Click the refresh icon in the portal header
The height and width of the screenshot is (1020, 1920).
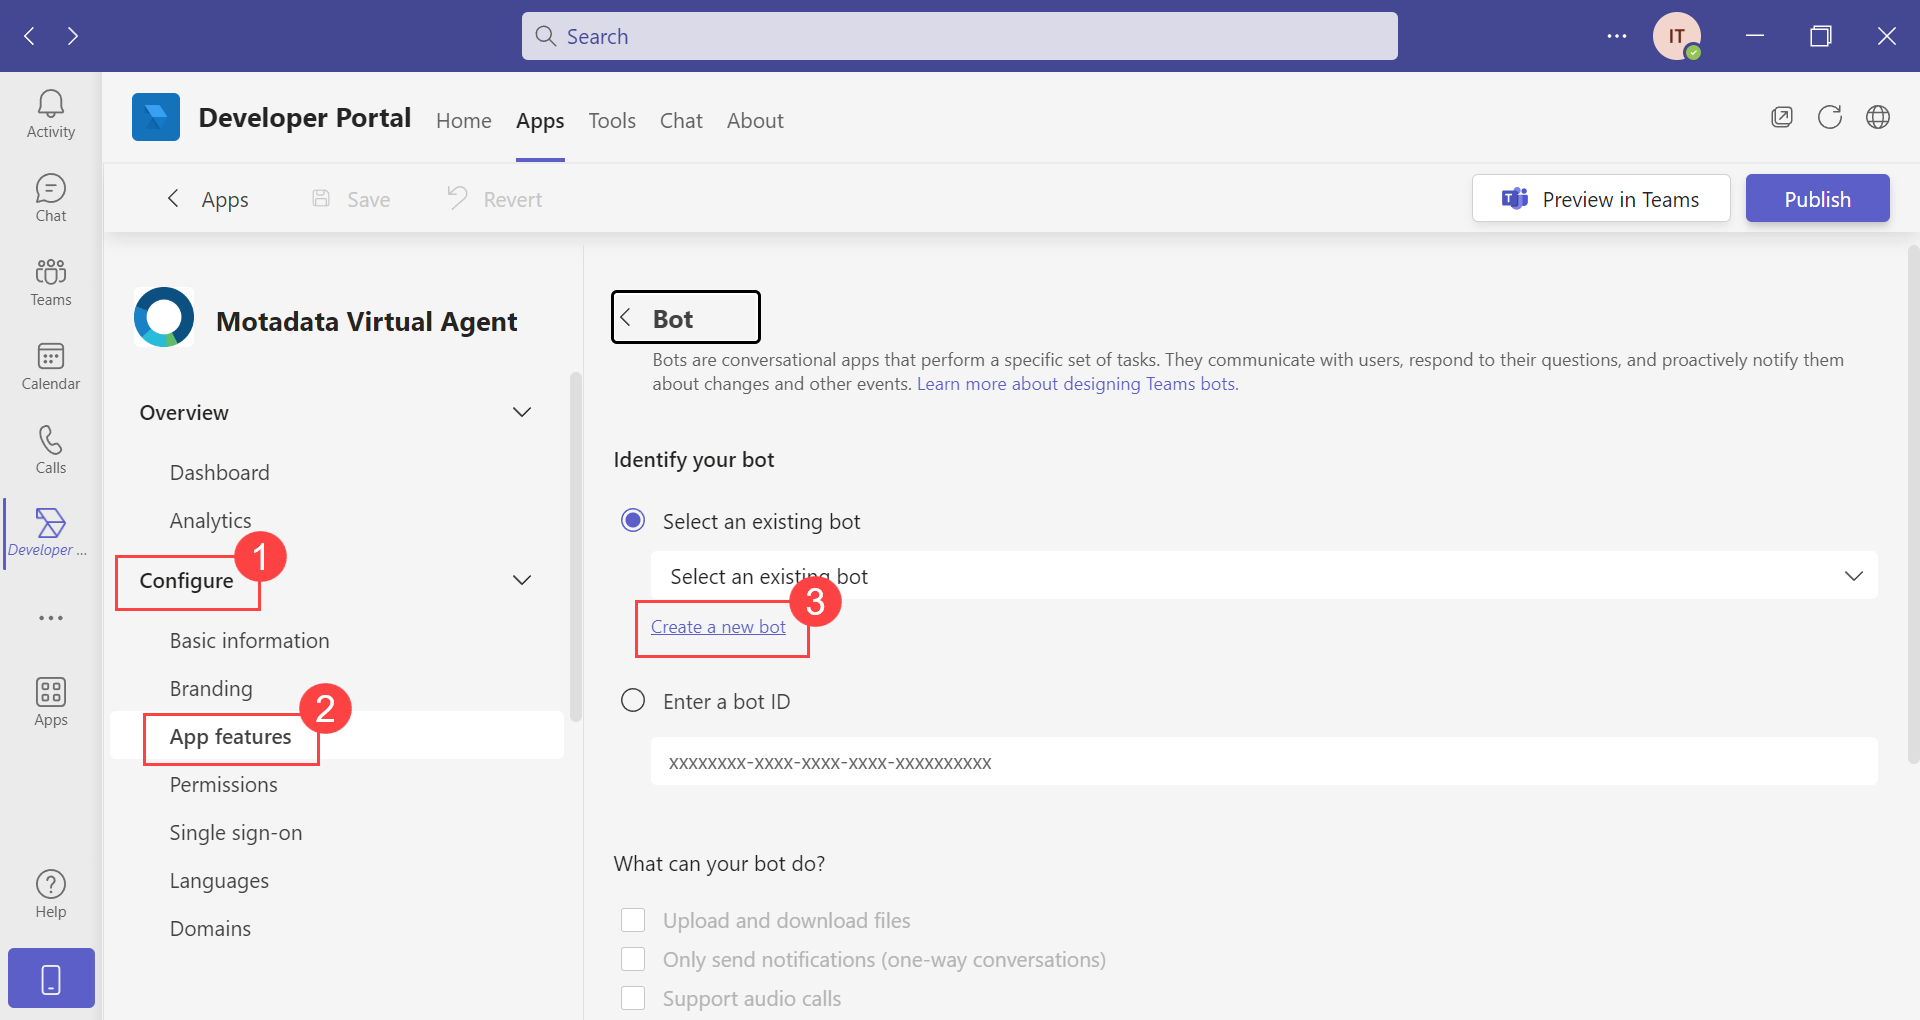click(1830, 117)
